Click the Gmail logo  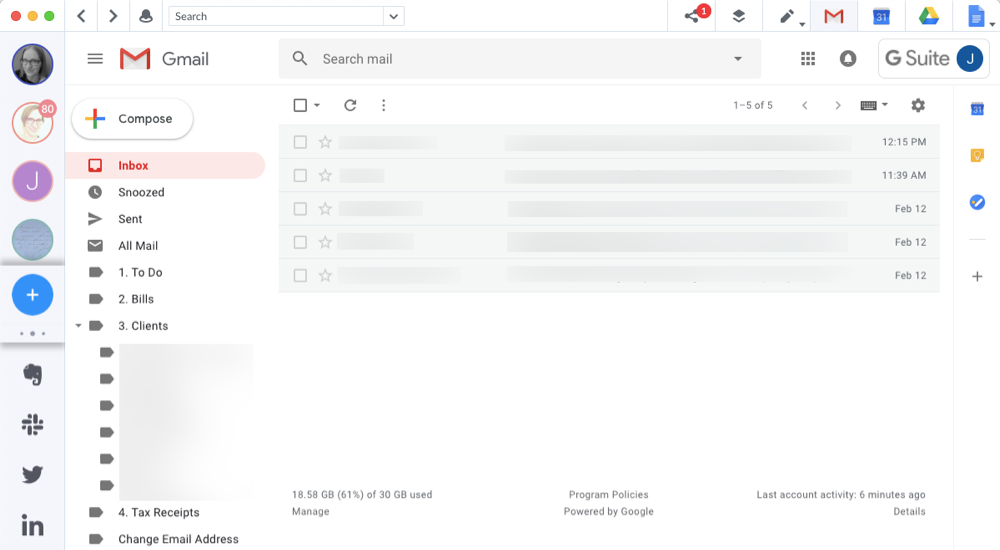pyautogui.click(x=165, y=59)
